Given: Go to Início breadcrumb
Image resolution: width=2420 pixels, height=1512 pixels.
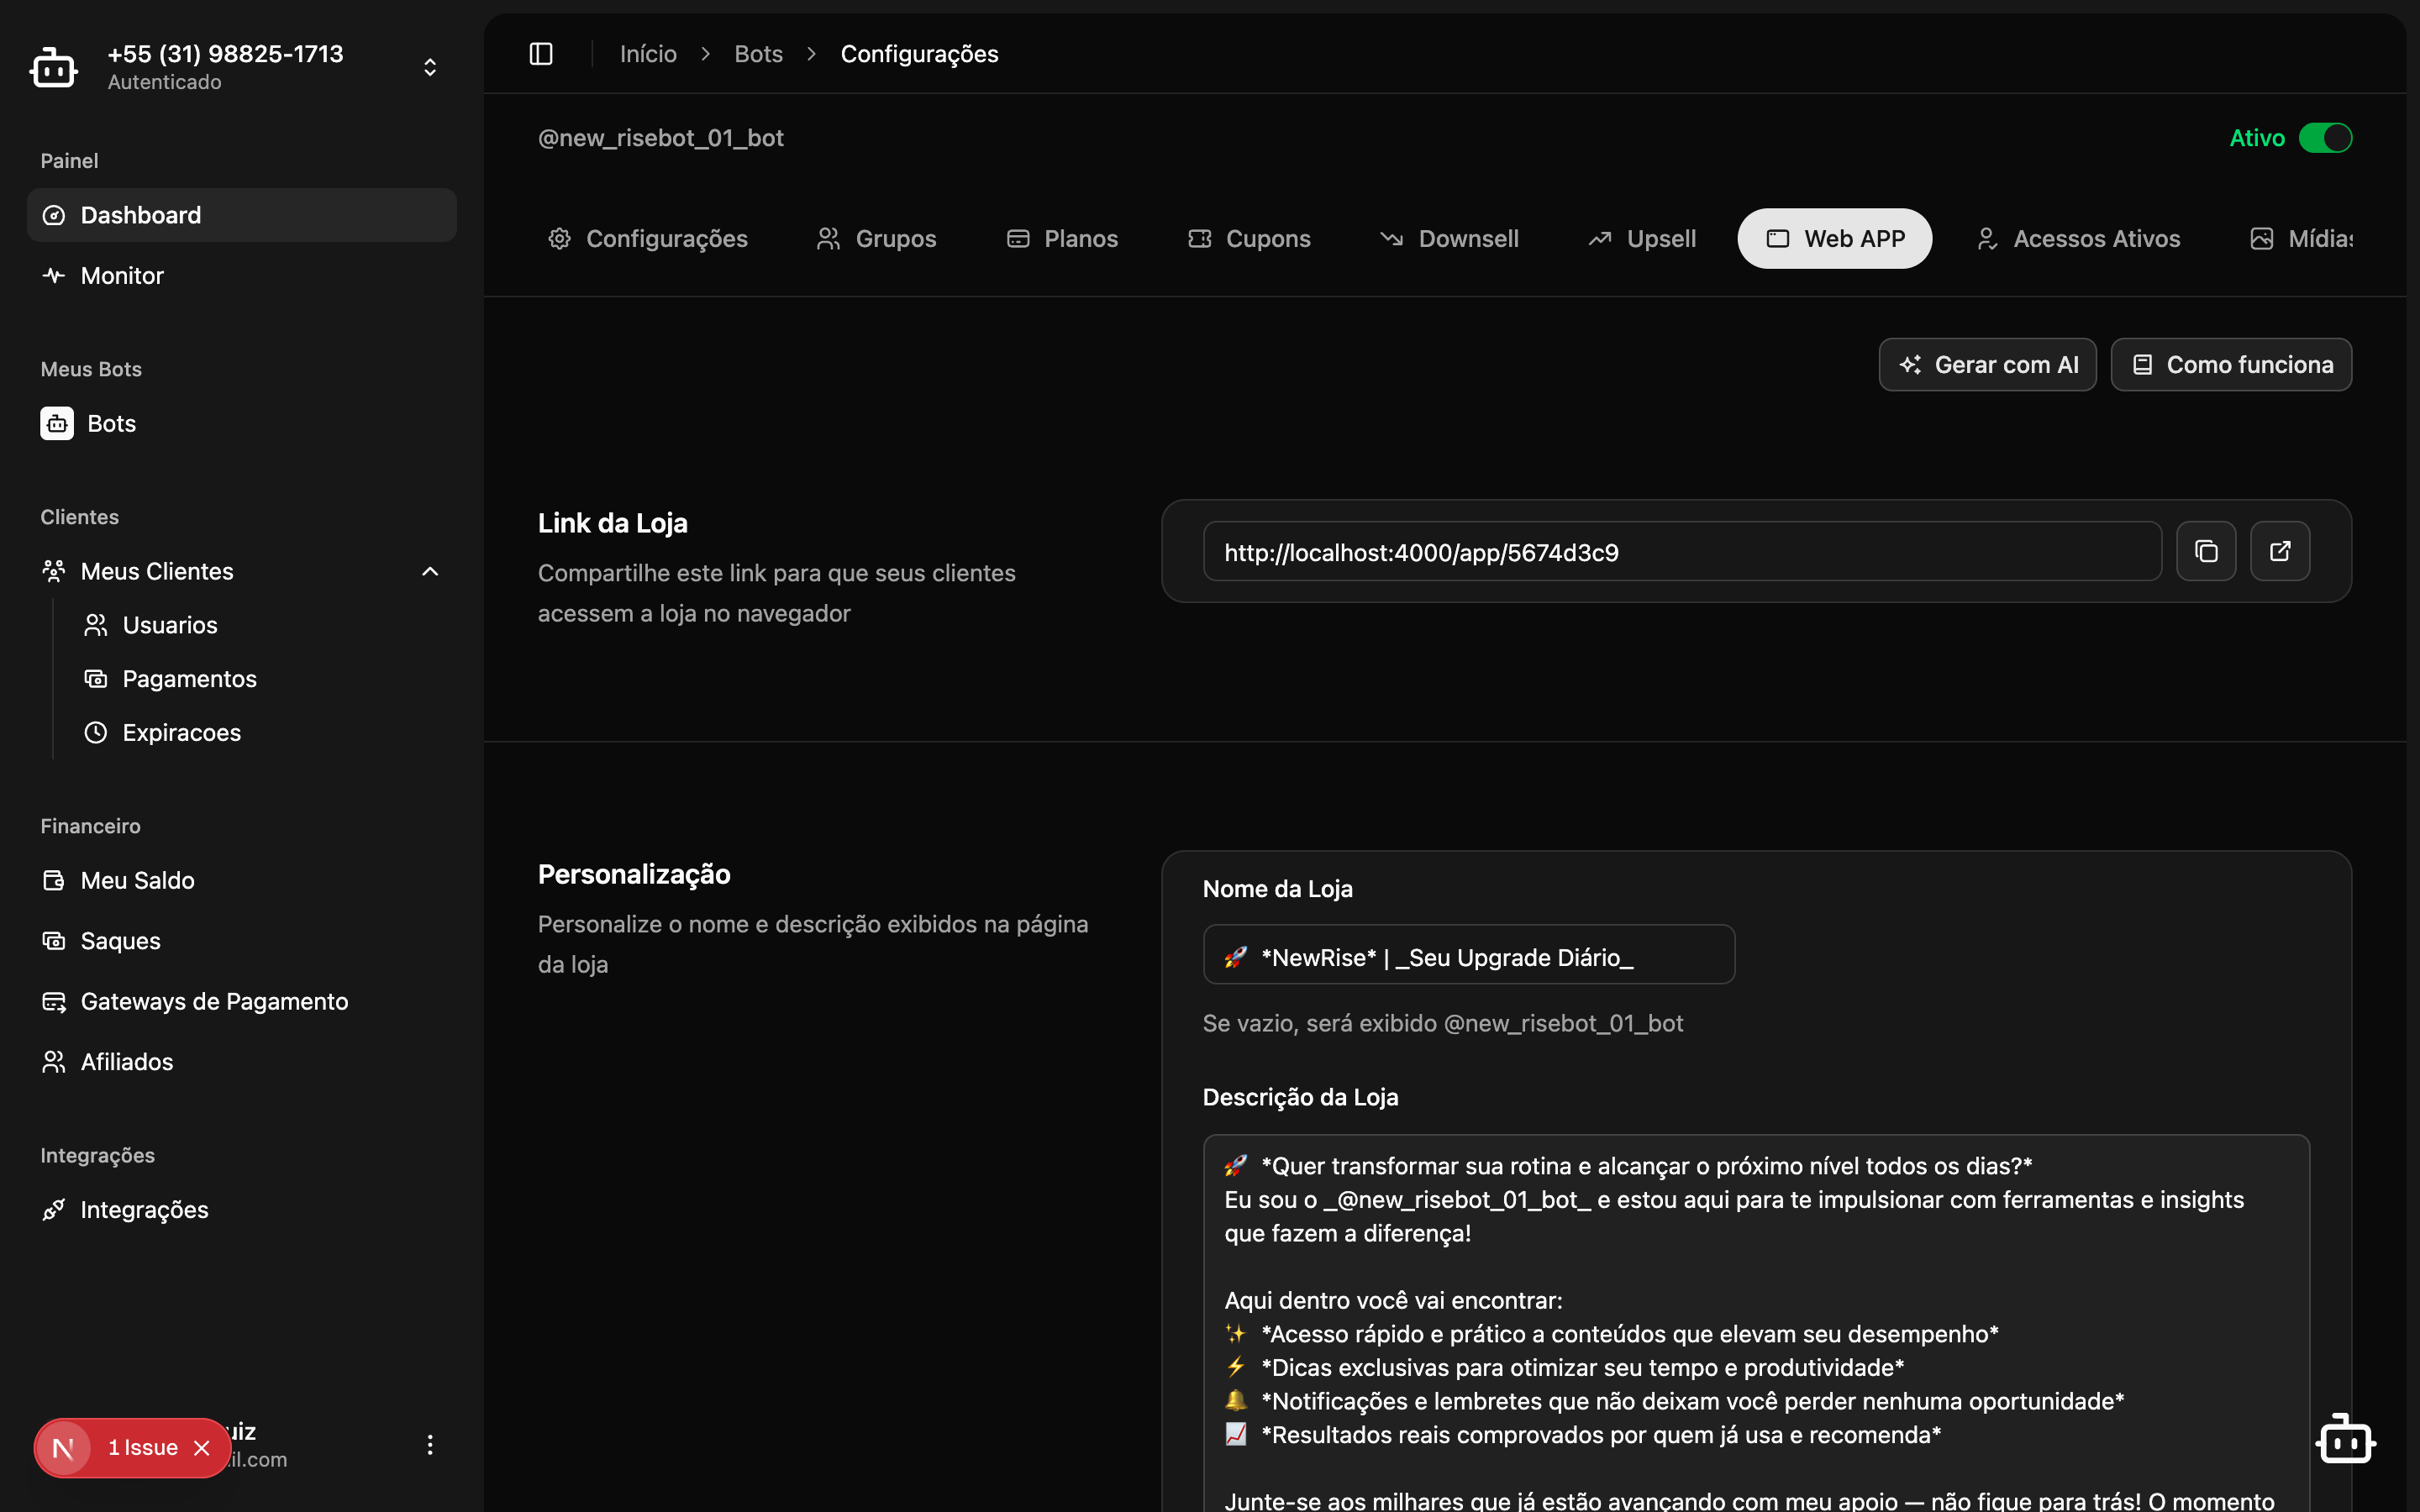Looking at the screenshot, I should (648, 54).
